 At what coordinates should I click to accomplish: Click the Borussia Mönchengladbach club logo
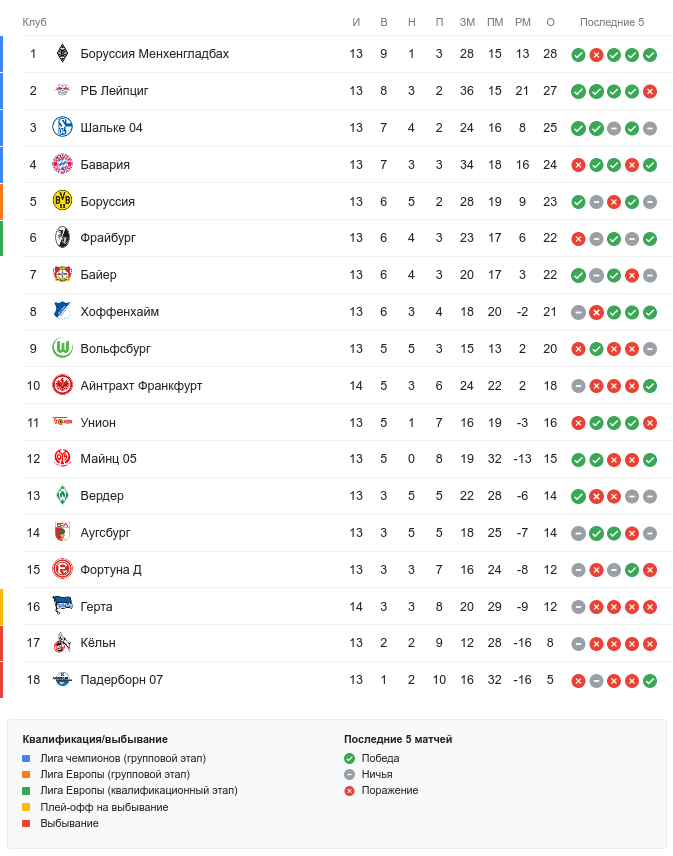pyautogui.click(x=62, y=54)
